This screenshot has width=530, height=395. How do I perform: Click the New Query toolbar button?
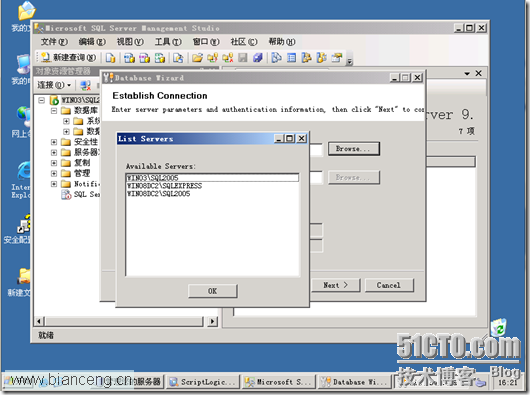(x=69, y=58)
